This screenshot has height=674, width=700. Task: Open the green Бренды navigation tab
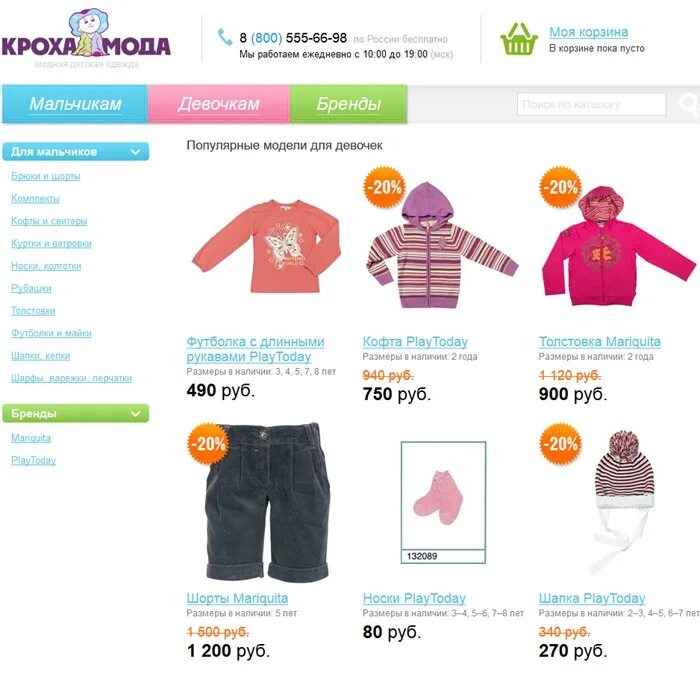click(x=349, y=104)
